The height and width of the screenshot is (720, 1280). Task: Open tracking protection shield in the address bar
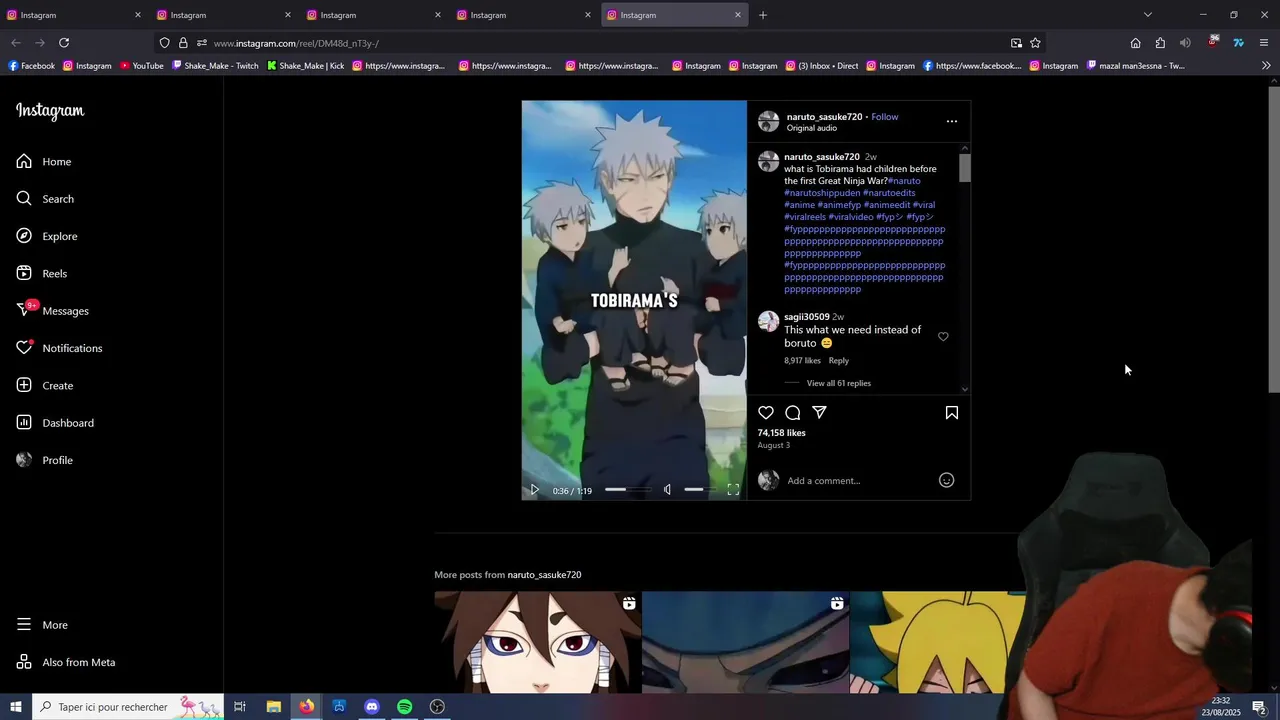pyautogui.click(x=164, y=43)
